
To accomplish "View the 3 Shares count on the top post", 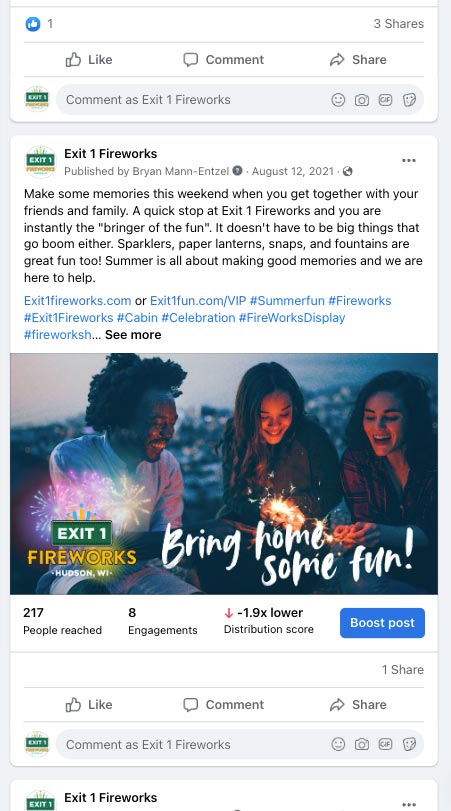I will click(x=399, y=24).
